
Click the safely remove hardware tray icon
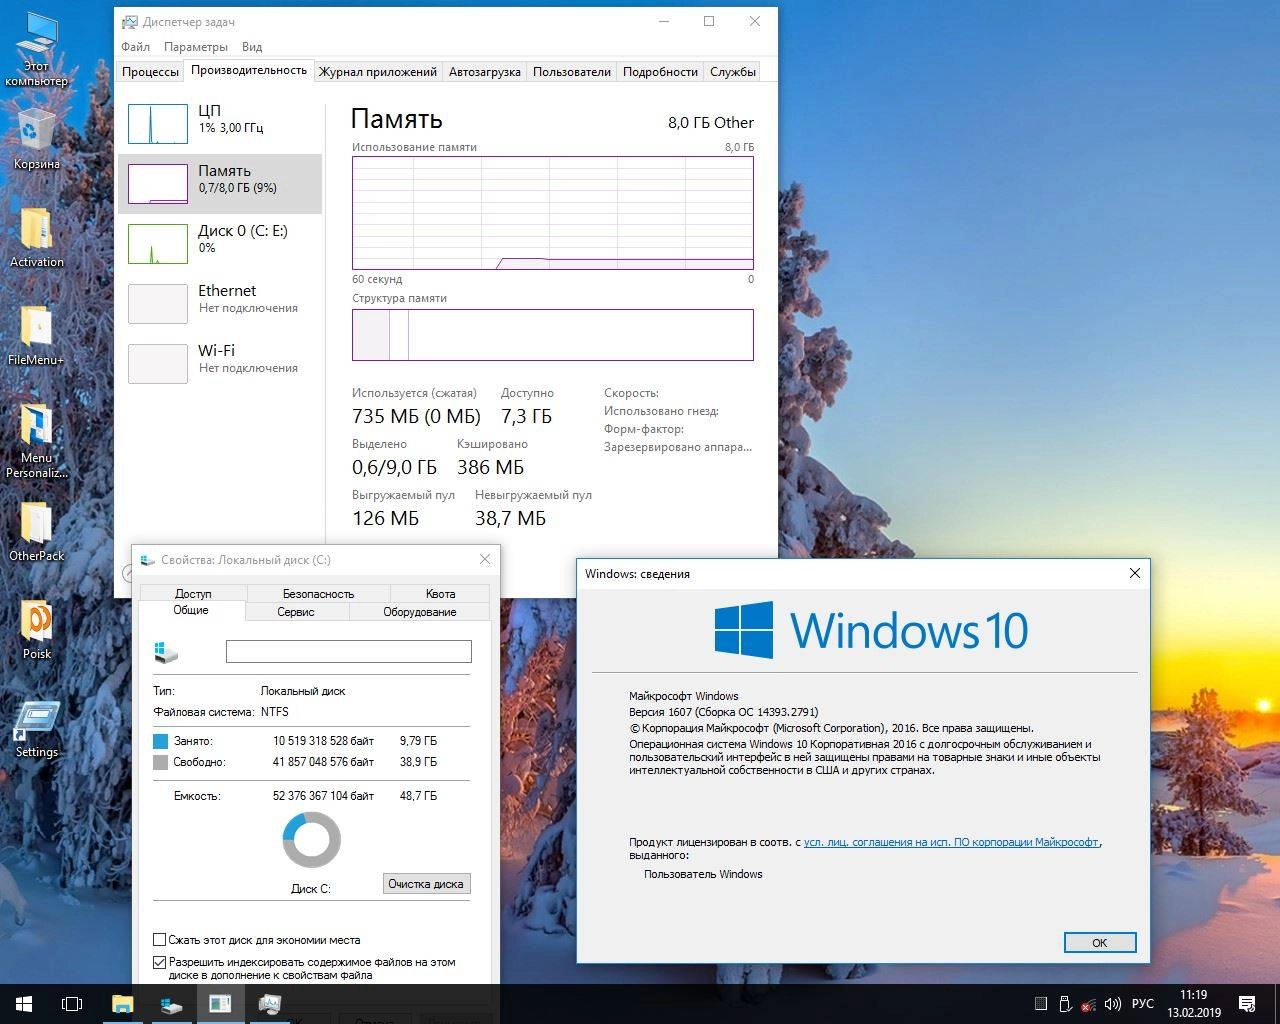(1065, 1004)
